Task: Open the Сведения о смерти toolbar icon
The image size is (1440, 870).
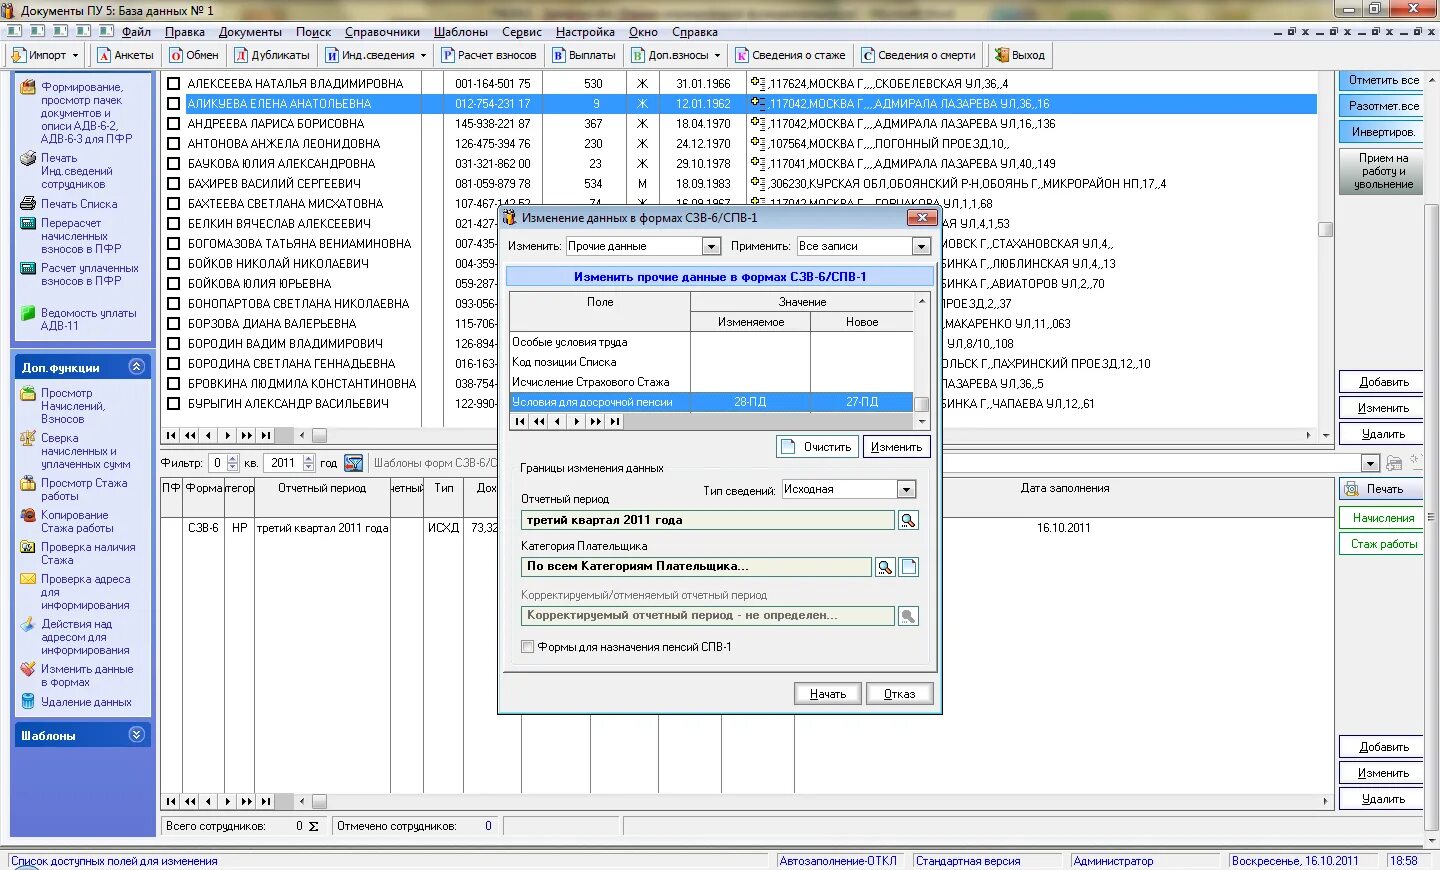Action: [868, 55]
